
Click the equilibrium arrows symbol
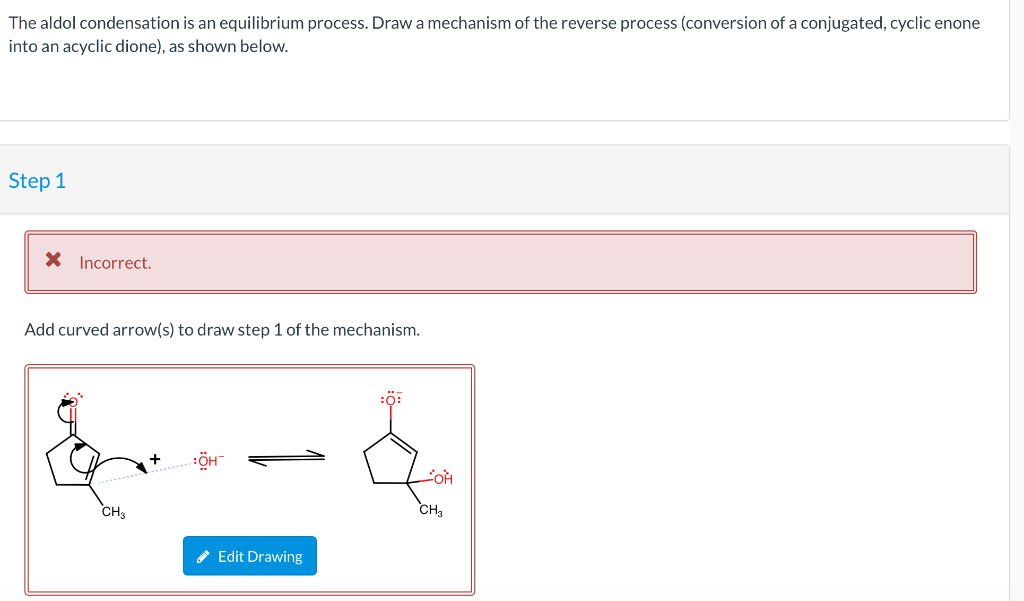tap(286, 459)
